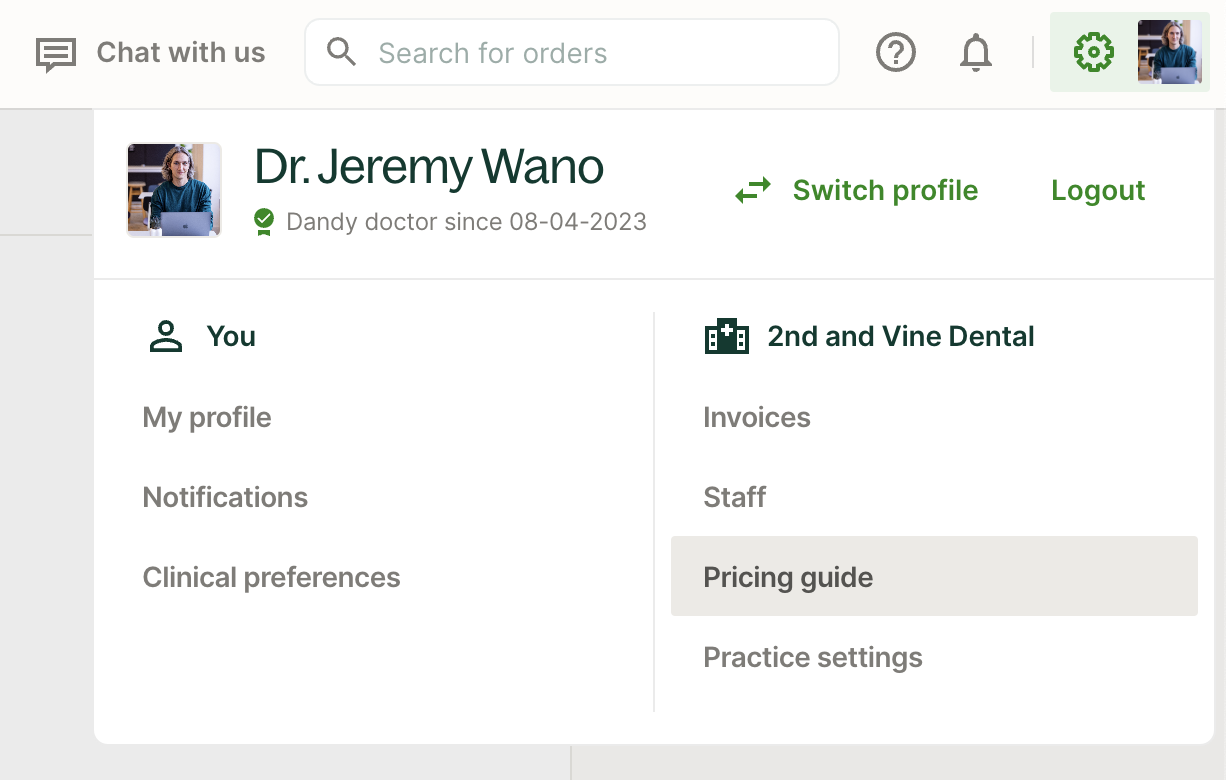The width and height of the screenshot is (1226, 780).
Task: Log out using the Logout button
Action: coord(1098,190)
